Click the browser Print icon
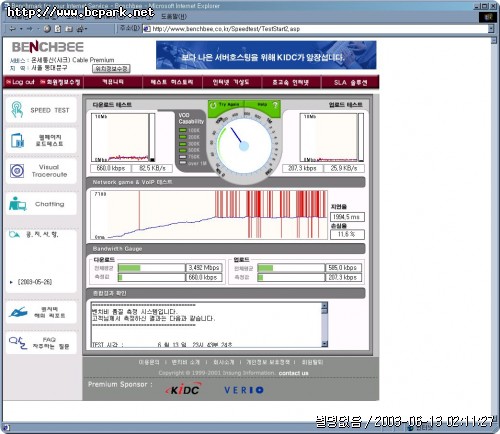This screenshot has width=500, height=434. pos(80,29)
